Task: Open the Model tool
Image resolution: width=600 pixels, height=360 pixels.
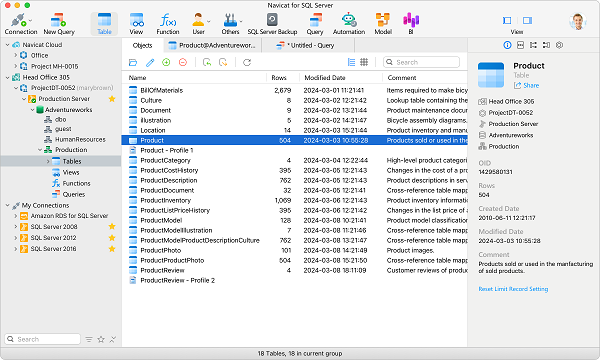Action: pyautogui.click(x=383, y=20)
